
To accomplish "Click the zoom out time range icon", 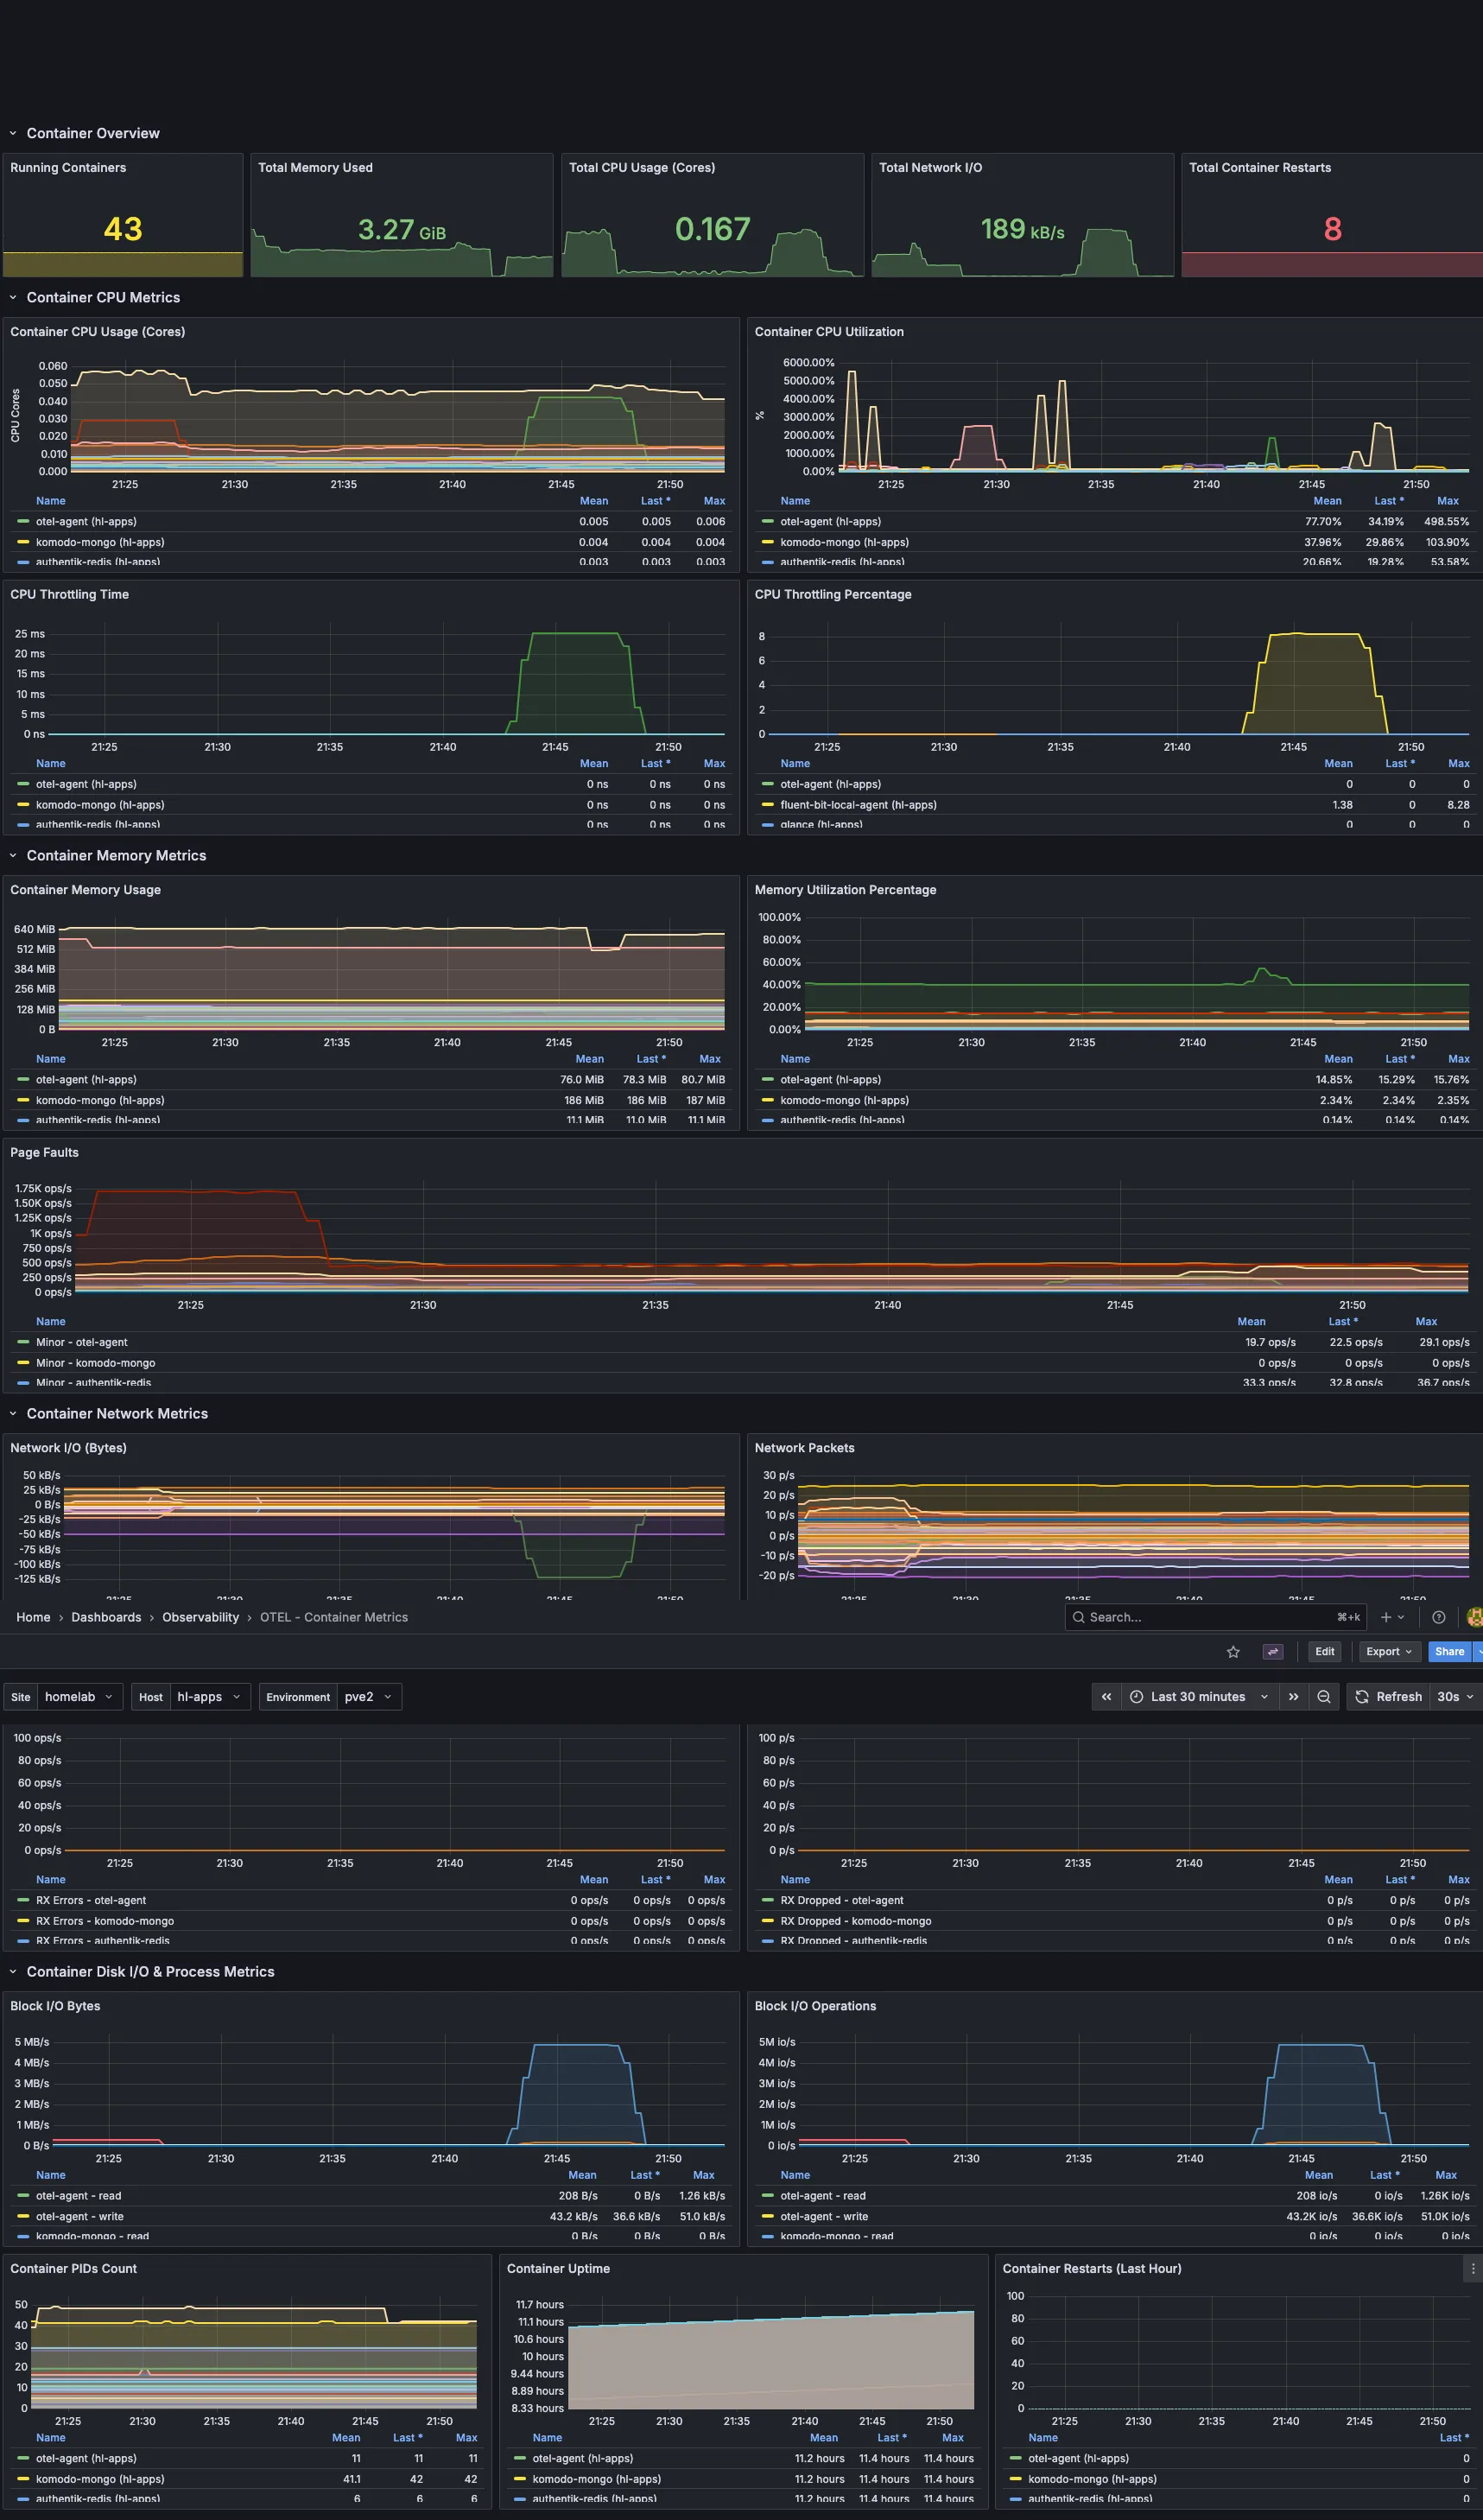I will pos(1323,1697).
